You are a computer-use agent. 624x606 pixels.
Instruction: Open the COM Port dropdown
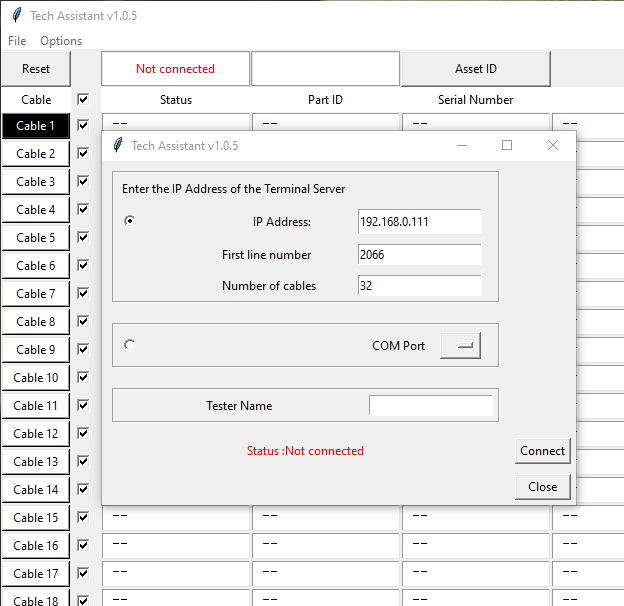coord(460,345)
